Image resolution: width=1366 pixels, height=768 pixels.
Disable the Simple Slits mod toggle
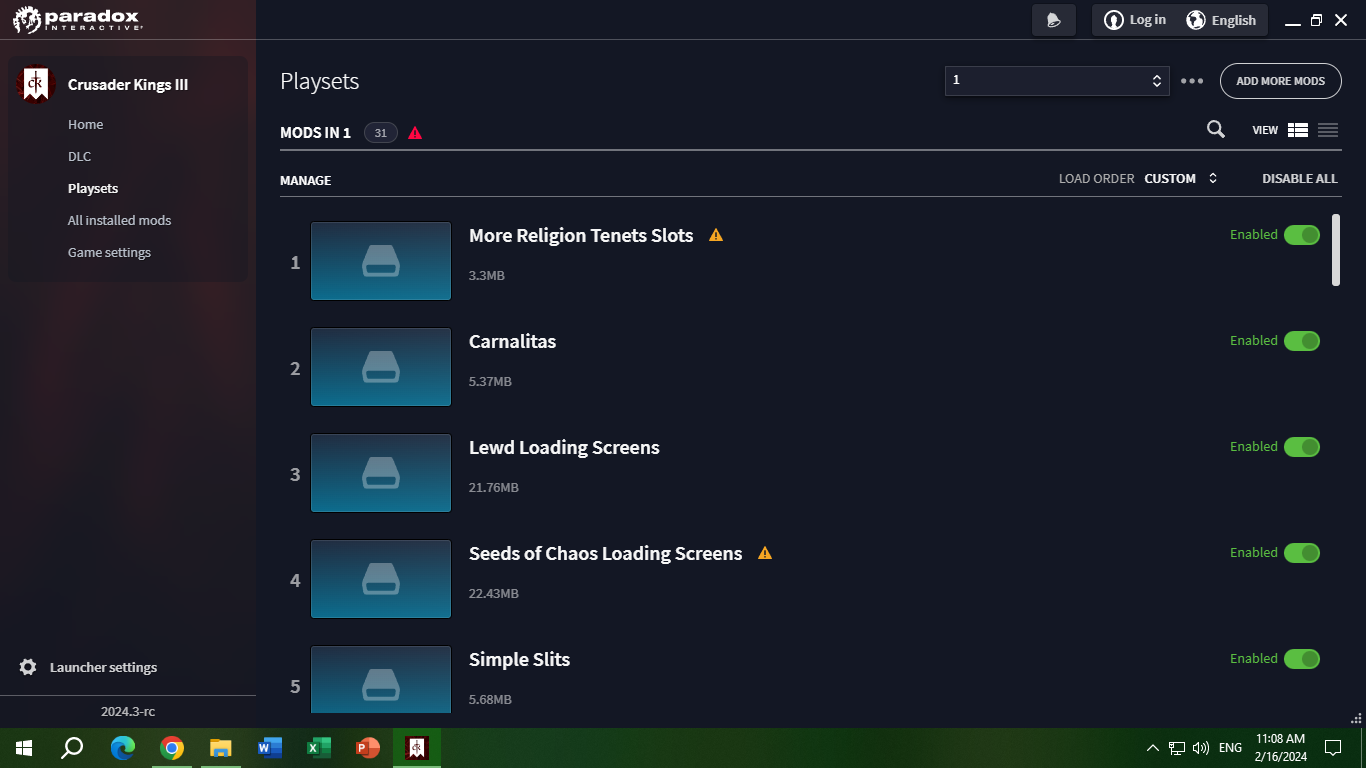1302,659
